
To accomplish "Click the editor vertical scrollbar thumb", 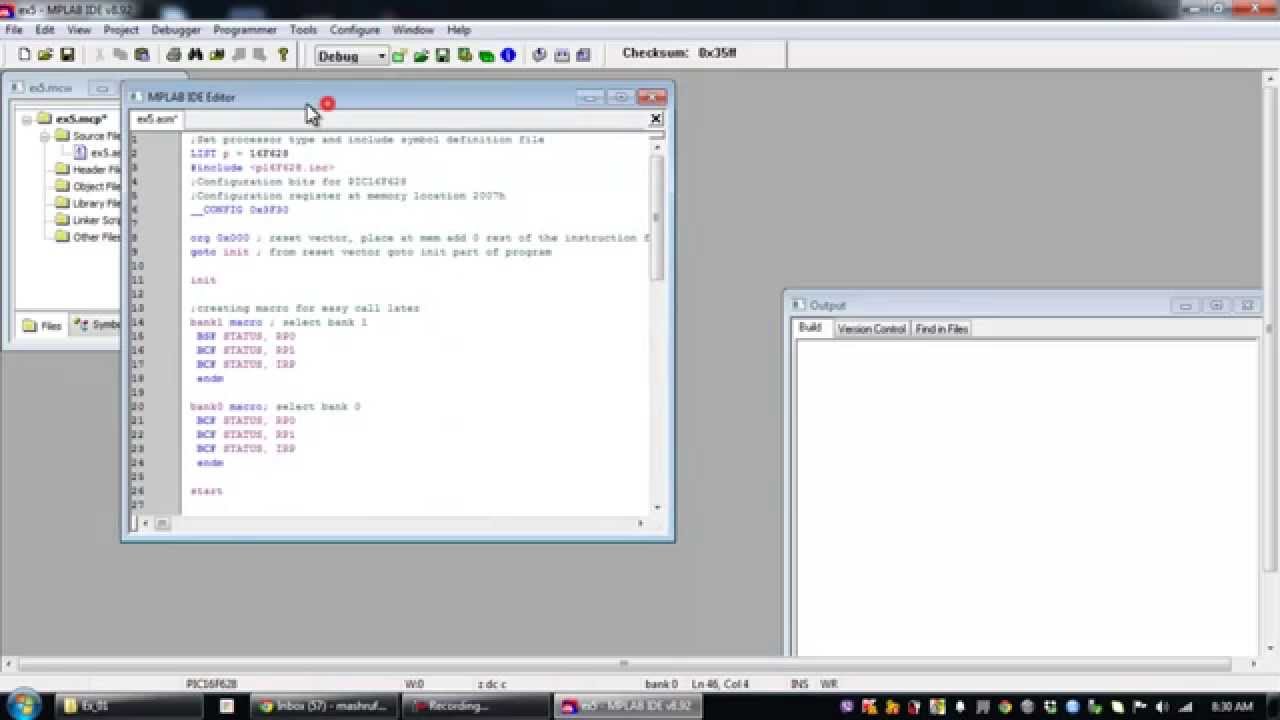I will 657,216.
